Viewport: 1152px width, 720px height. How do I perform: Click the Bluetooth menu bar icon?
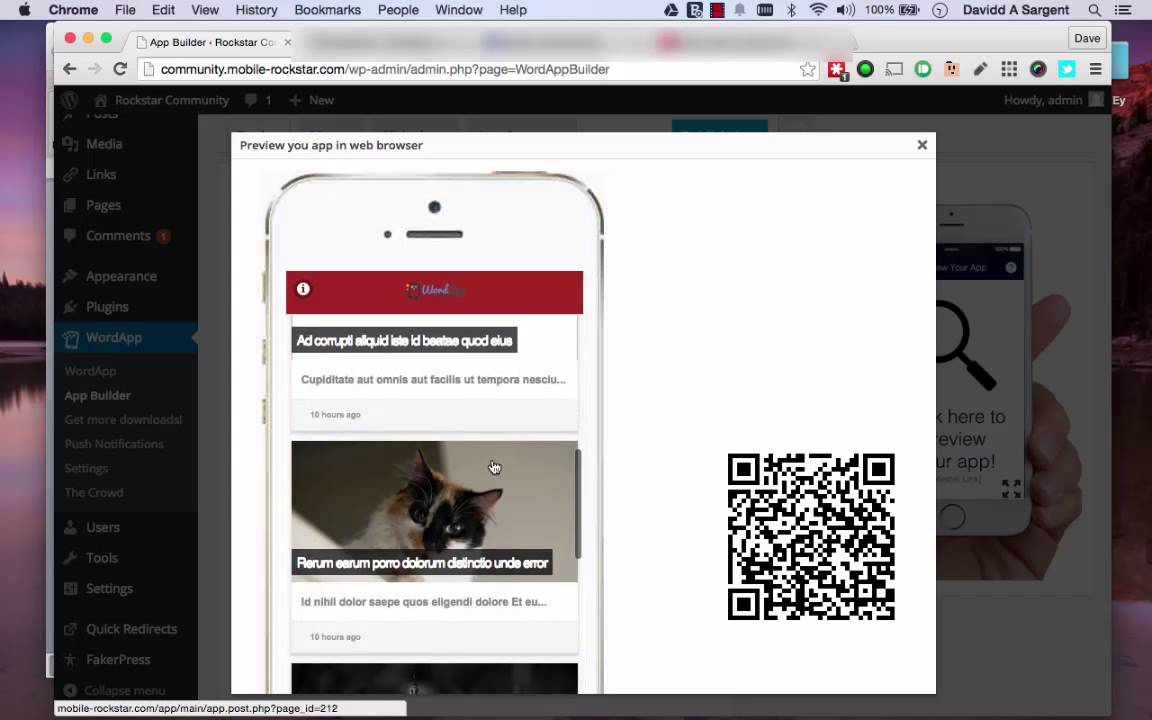click(x=791, y=10)
